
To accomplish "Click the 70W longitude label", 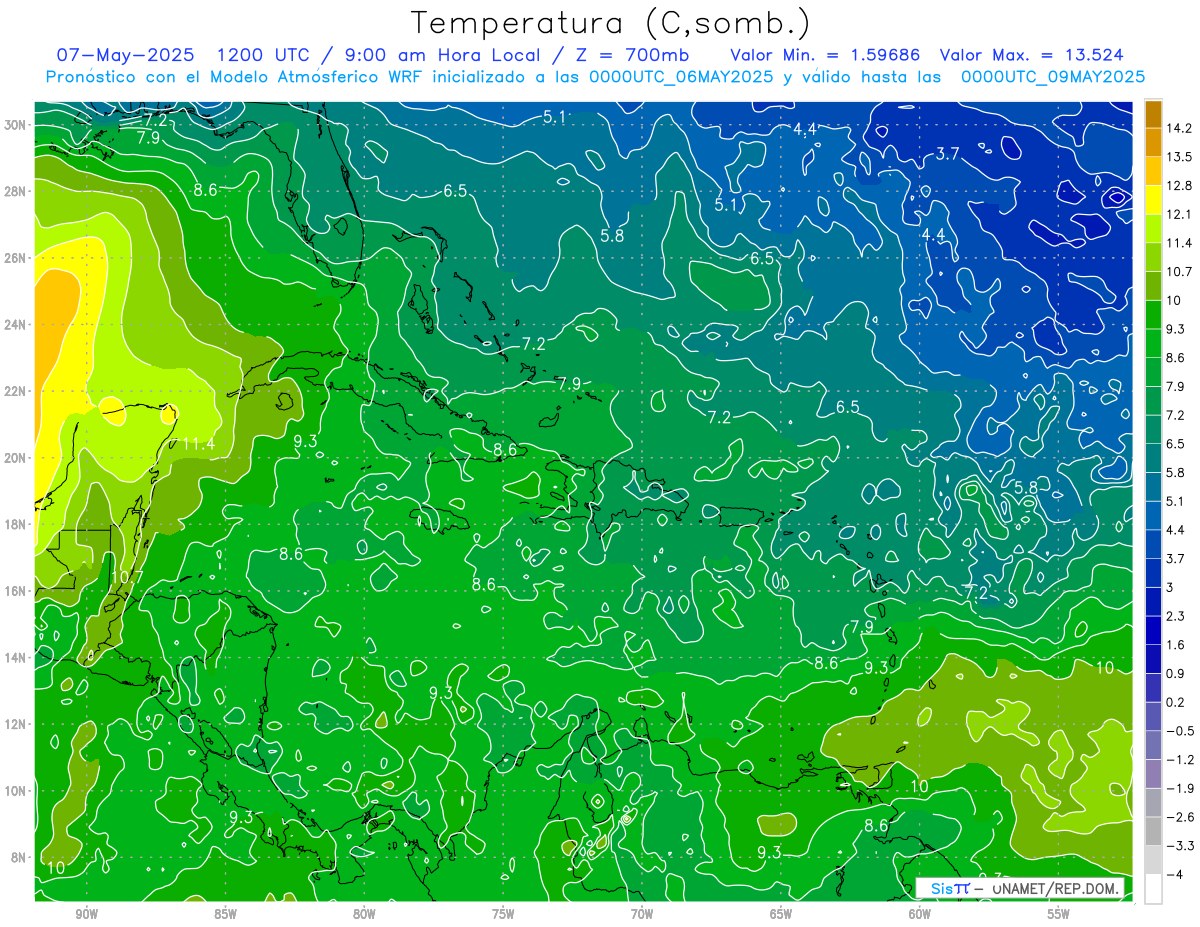I will (642, 914).
